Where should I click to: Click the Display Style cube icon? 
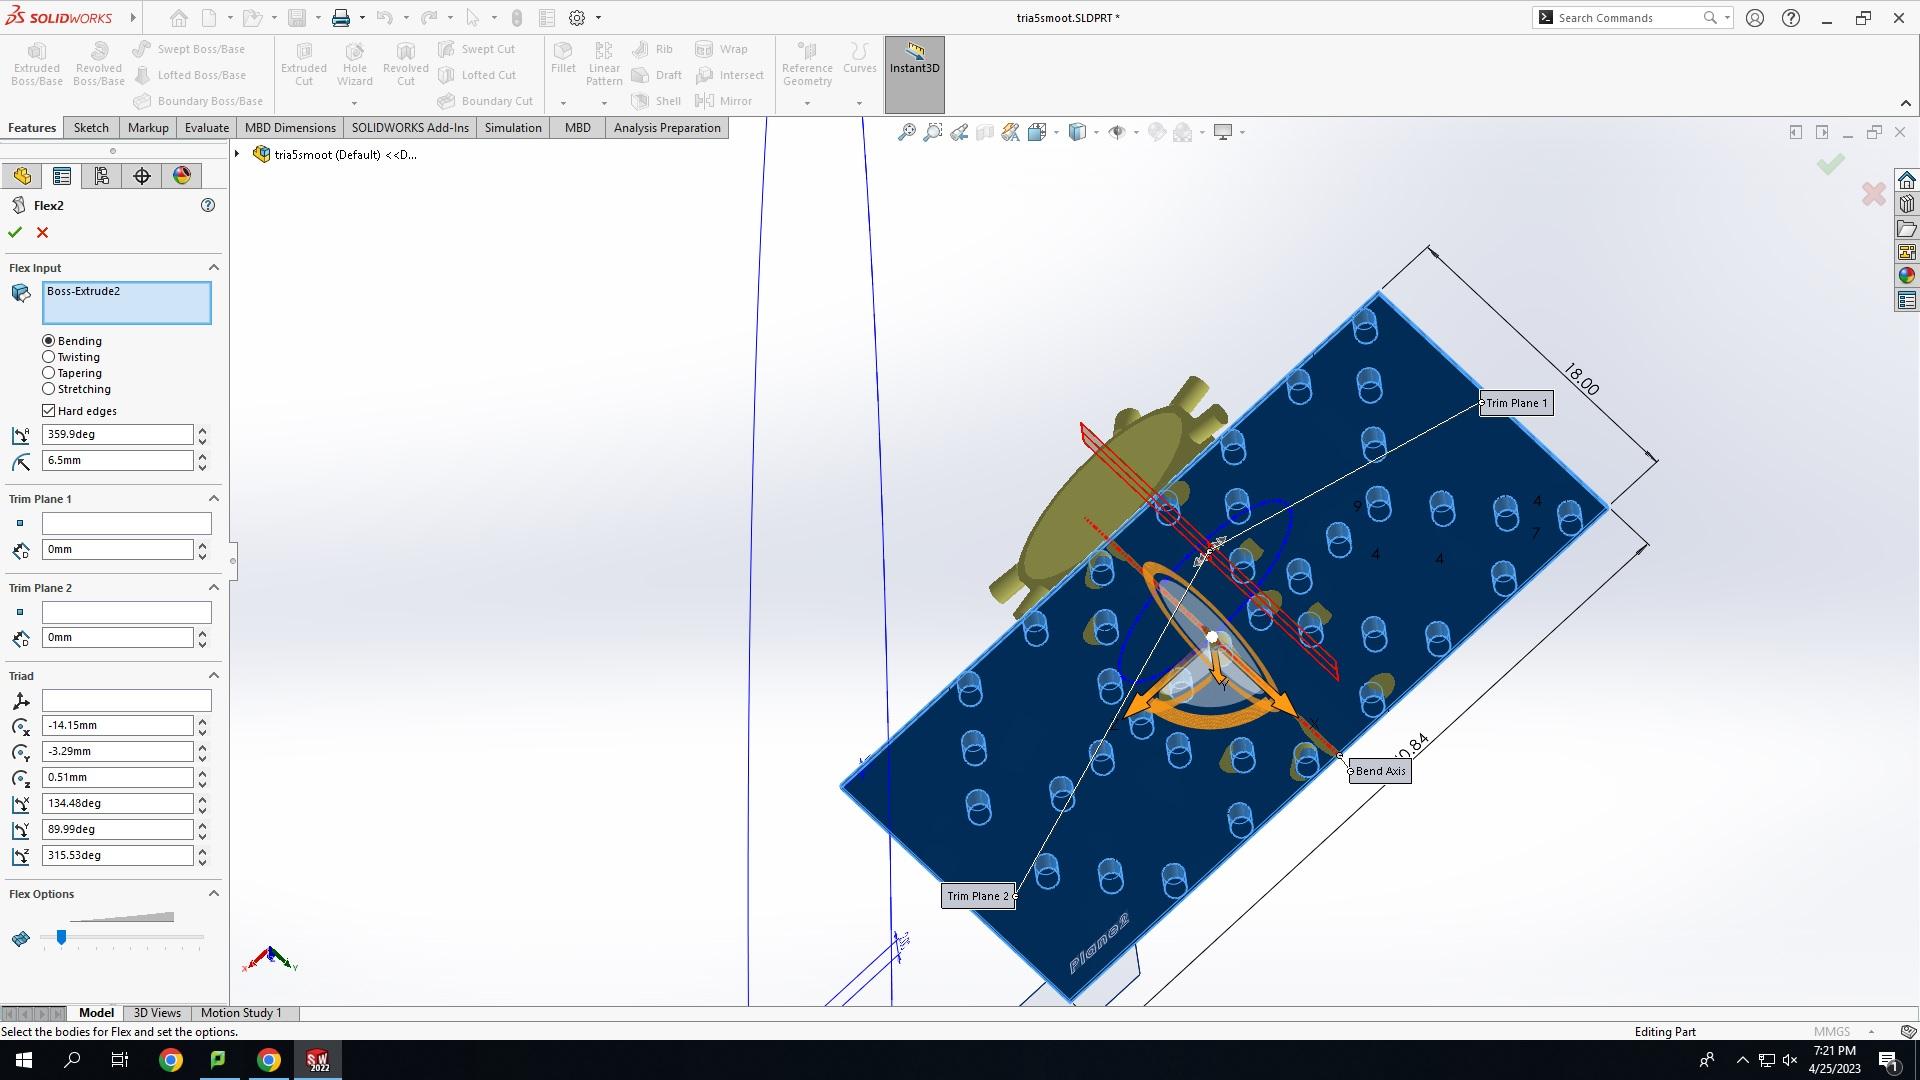click(x=1077, y=132)
